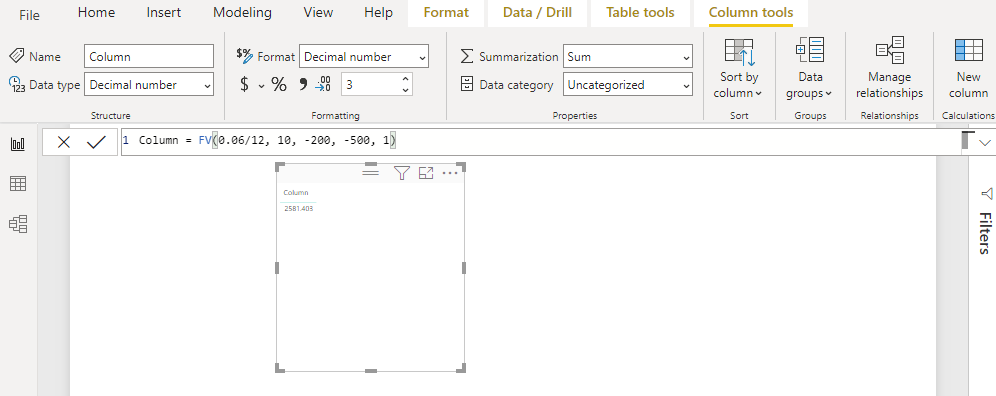Screen dimensions: 996x396
Task: Edit the decimal places value field
Action: click(371, 85)
